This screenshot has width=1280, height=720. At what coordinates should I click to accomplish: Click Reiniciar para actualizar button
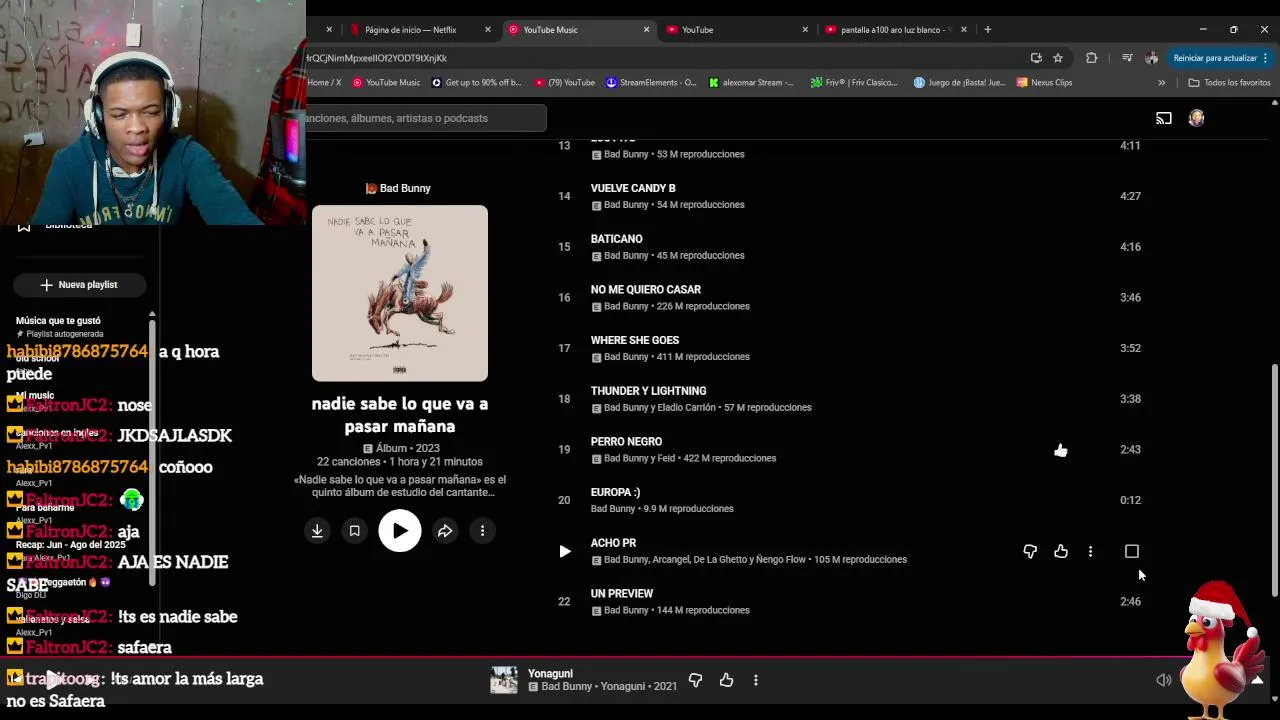(1220, 58)
